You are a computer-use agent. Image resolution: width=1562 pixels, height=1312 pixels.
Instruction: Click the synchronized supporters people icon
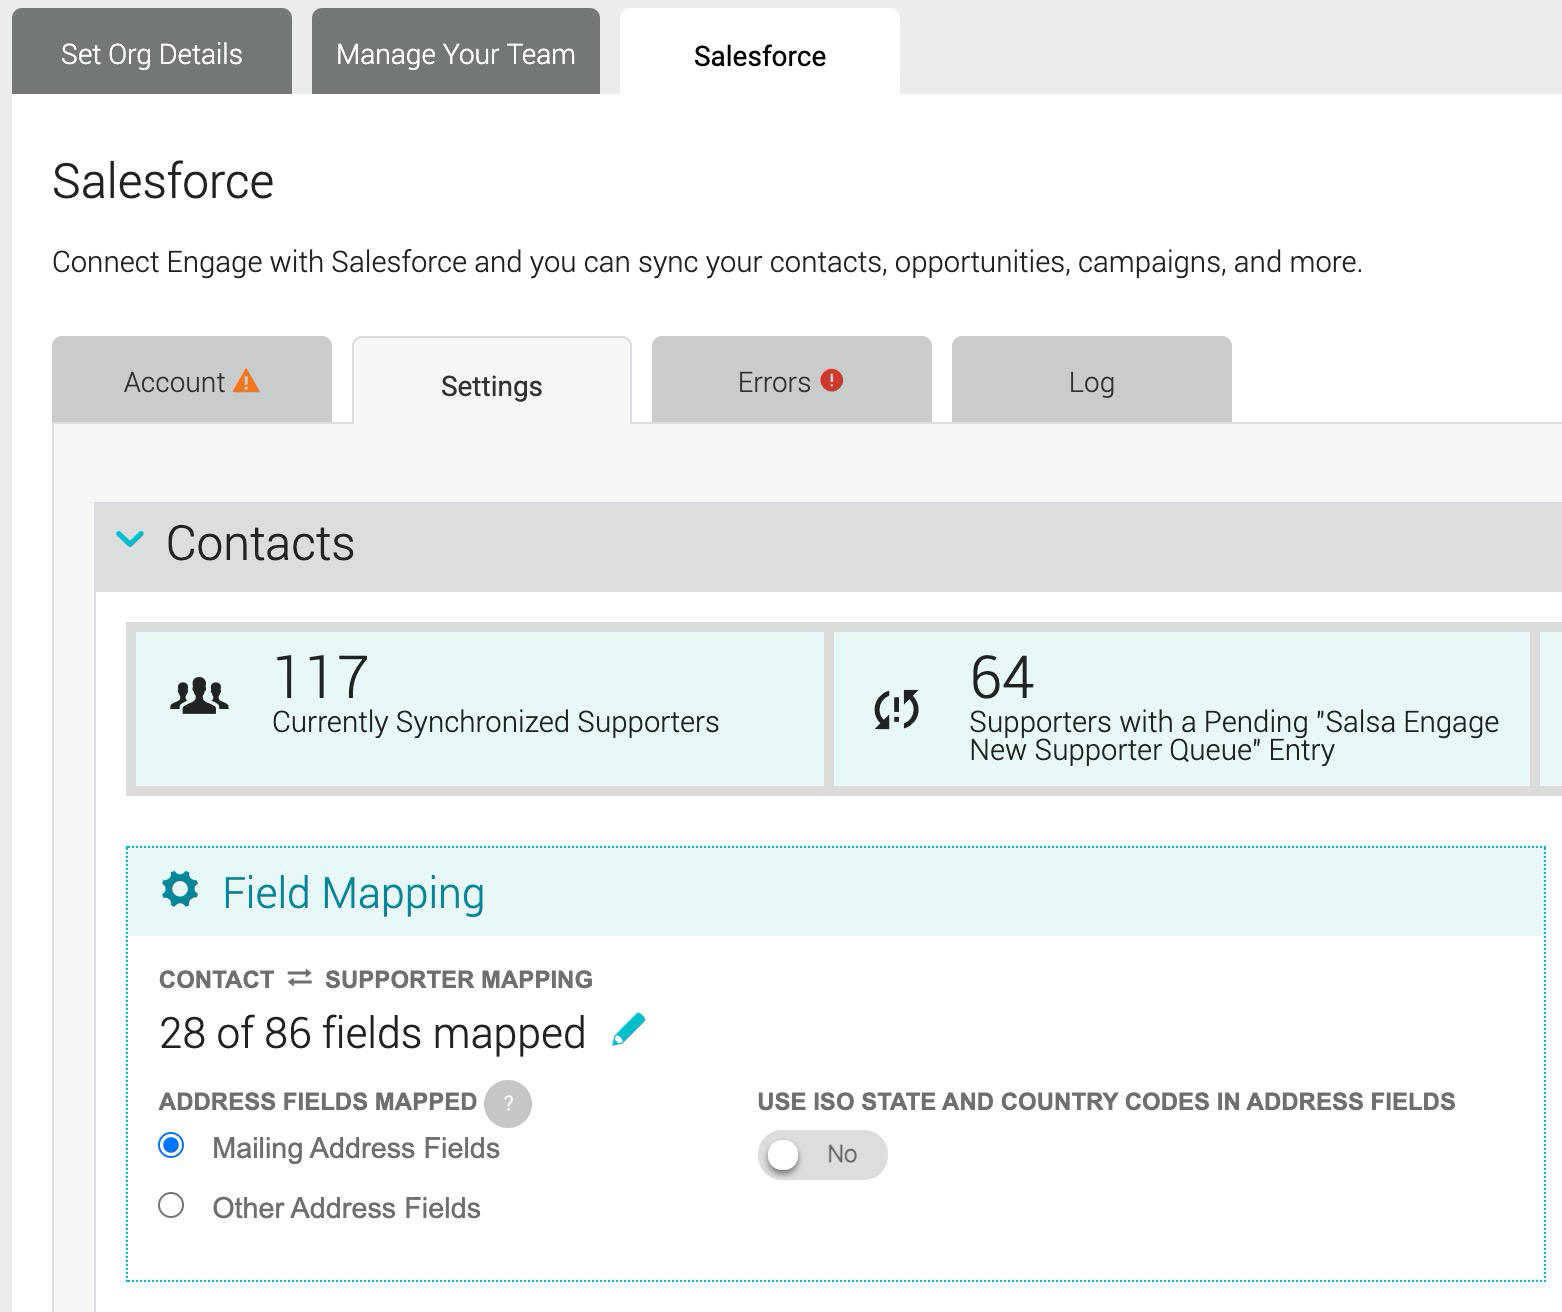[199, 696]
